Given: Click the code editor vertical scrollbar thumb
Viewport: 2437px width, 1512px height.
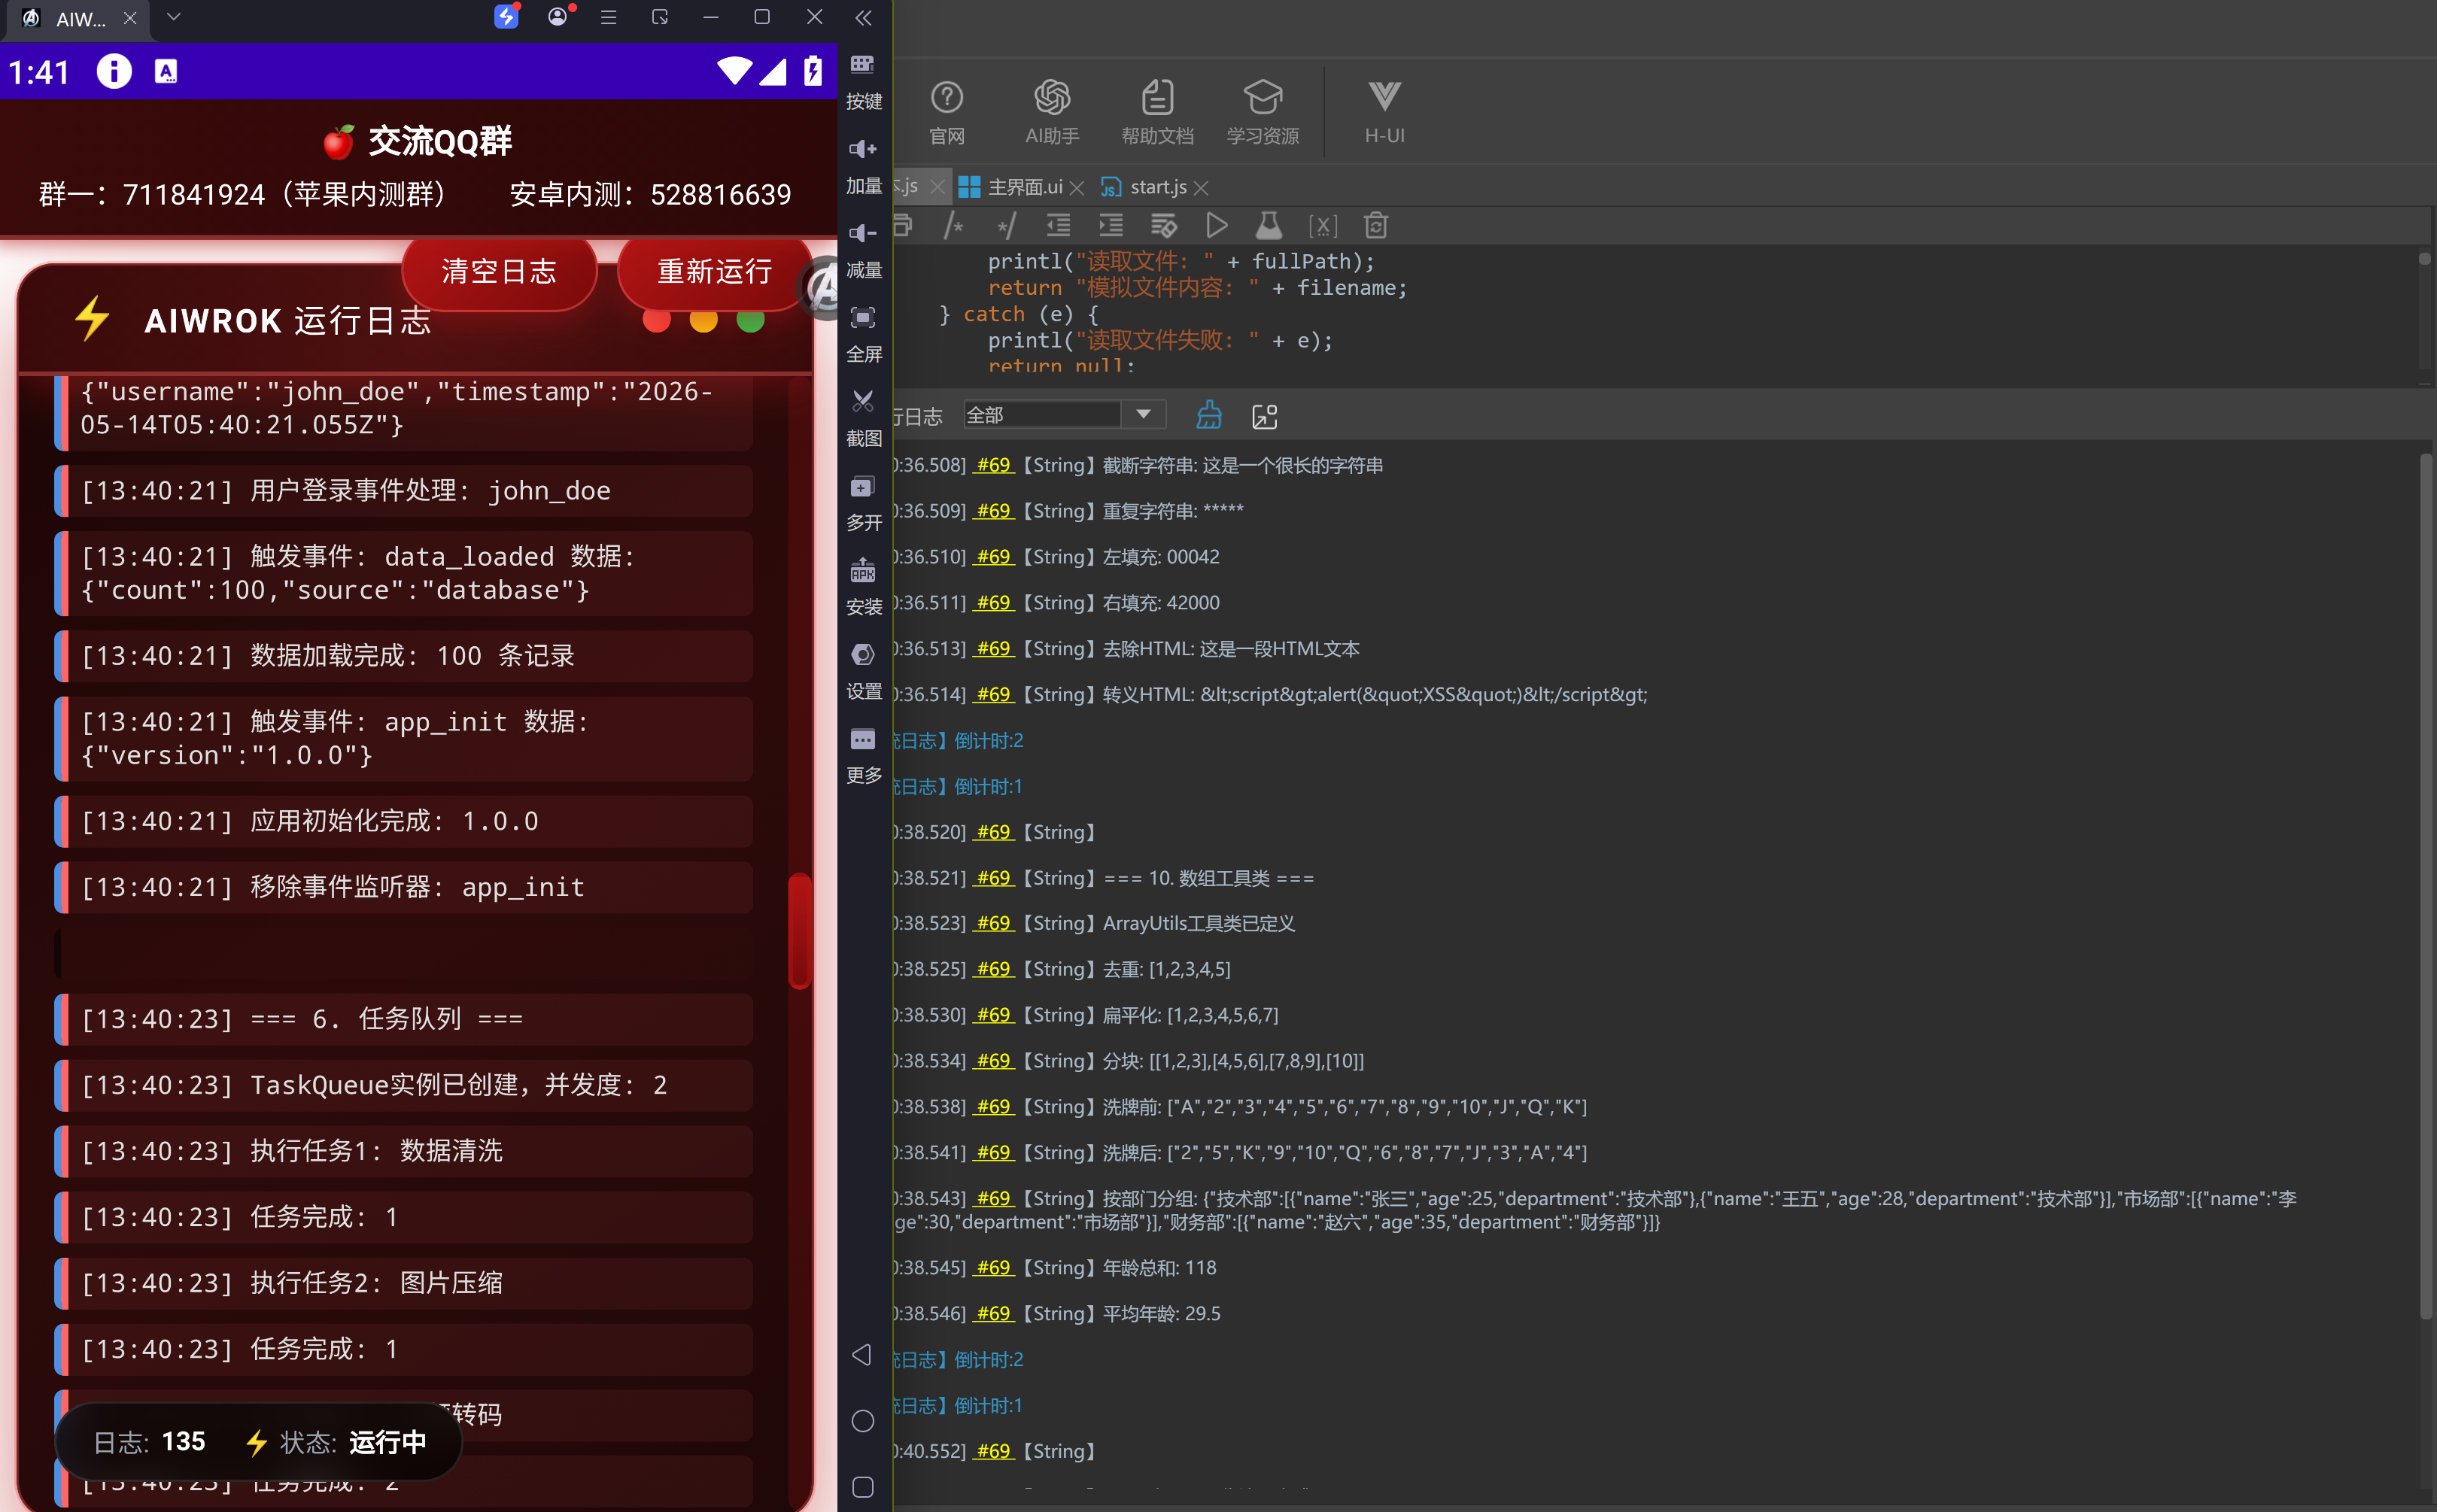Looking at the screenshot, I should [x=2424, y=259].
